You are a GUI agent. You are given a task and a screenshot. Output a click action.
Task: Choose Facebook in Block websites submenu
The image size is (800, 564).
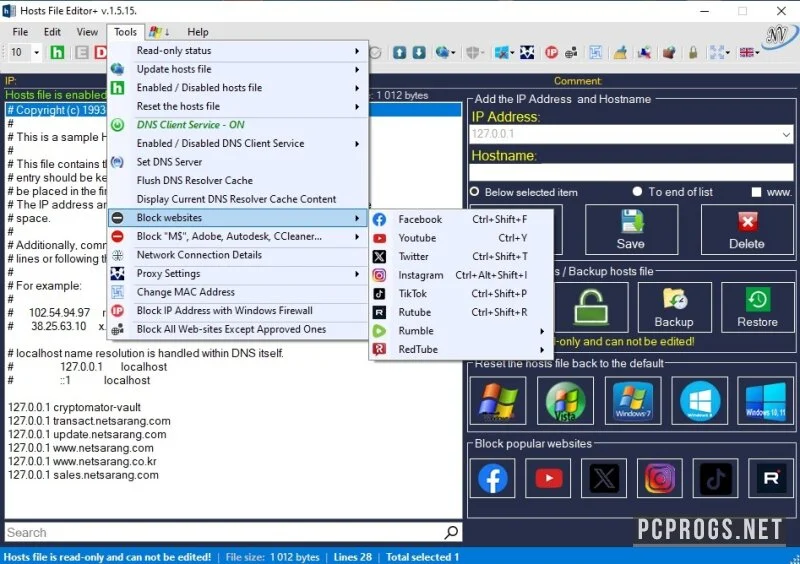pos(461,219)
